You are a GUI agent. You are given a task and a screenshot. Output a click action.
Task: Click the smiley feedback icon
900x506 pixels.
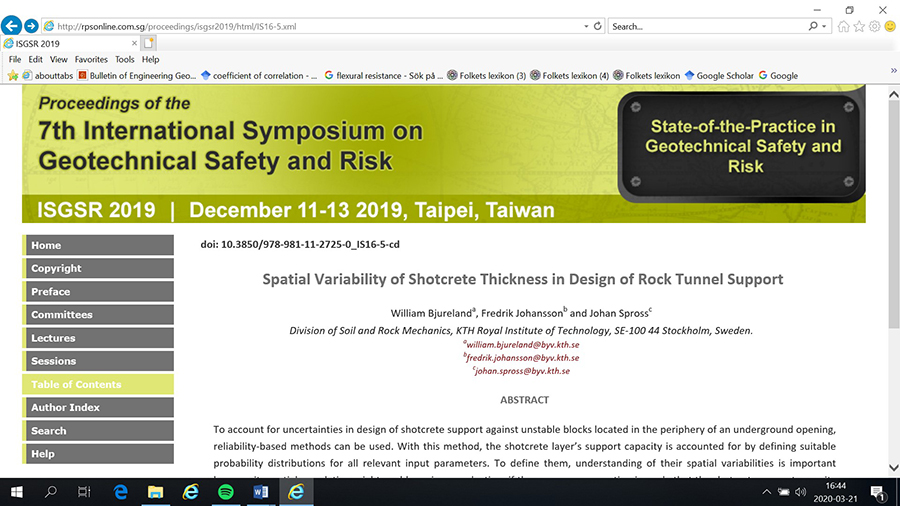[x=889, y=26]
